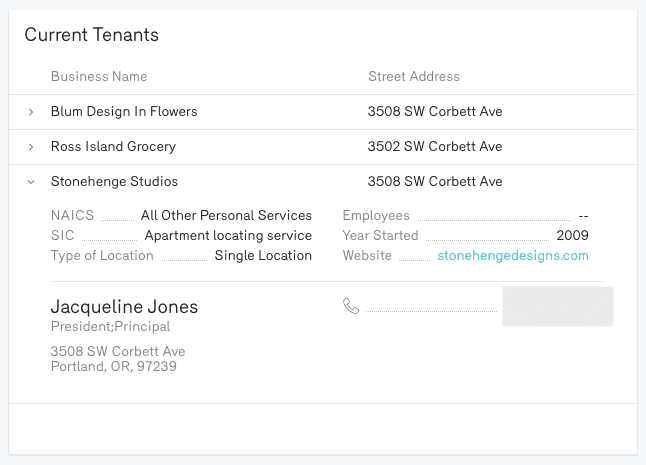Click the Apartment locating service SIC value

click(x=228, y=236)
